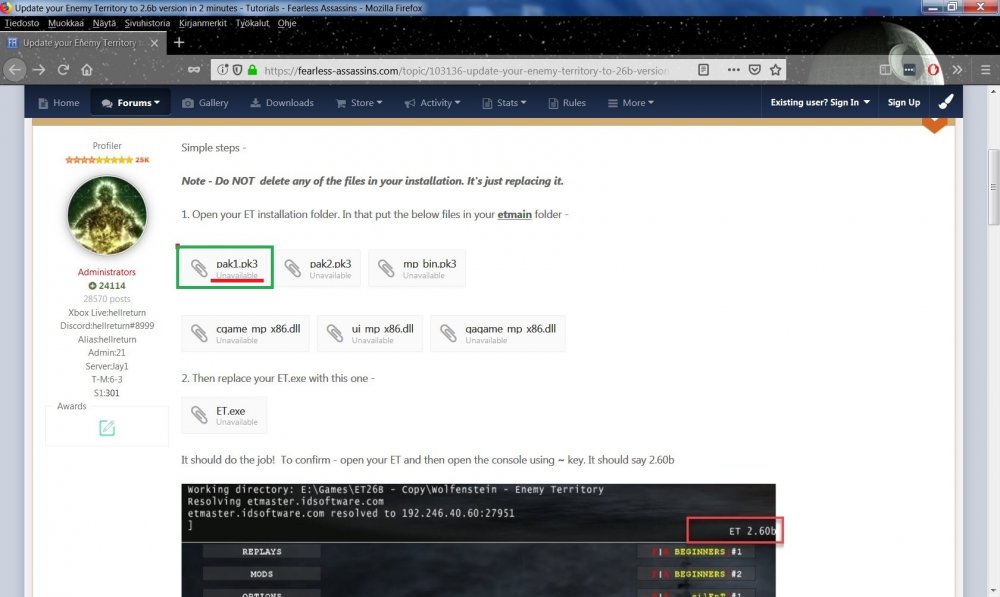Open the Firefox hamburger menu
The image size is (1000, 597).
pos(985,70)
